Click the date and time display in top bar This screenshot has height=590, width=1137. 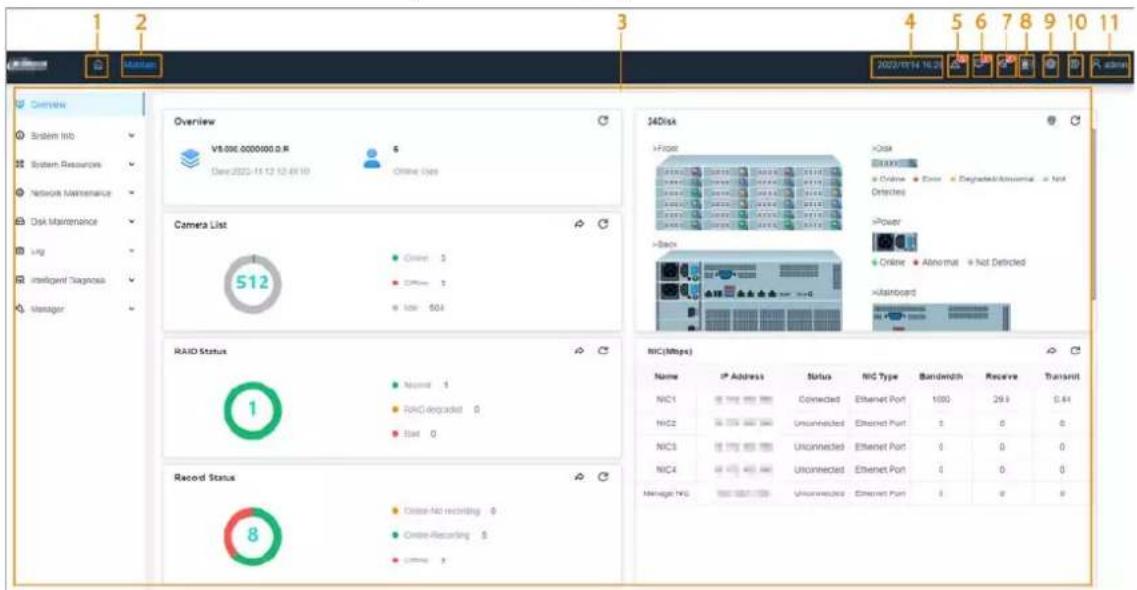tap(908, 65)
